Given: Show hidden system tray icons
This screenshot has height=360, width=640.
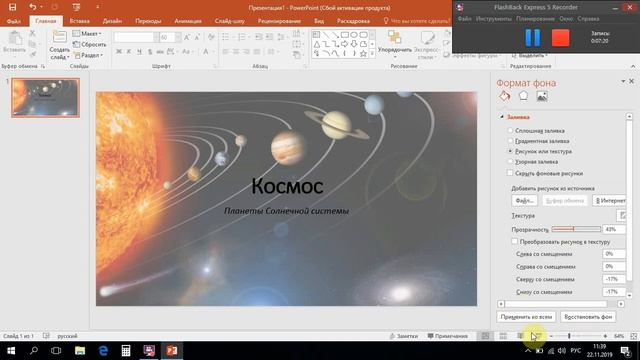Looking at the screenshot, I should point(528,351).
